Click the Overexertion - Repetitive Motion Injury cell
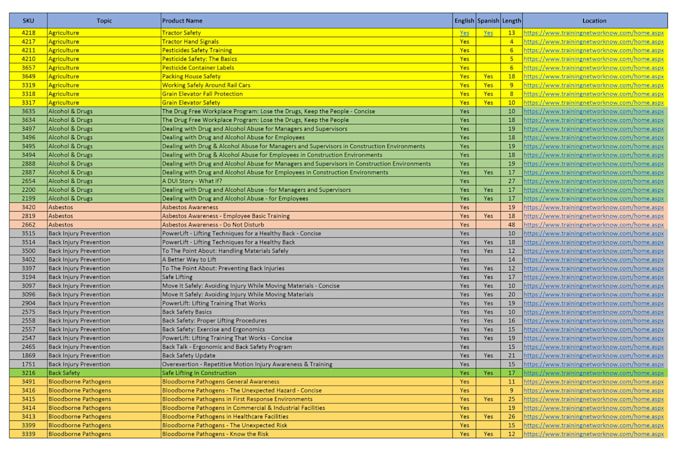This screenshot has height=451, width=680. pos(307,364)
